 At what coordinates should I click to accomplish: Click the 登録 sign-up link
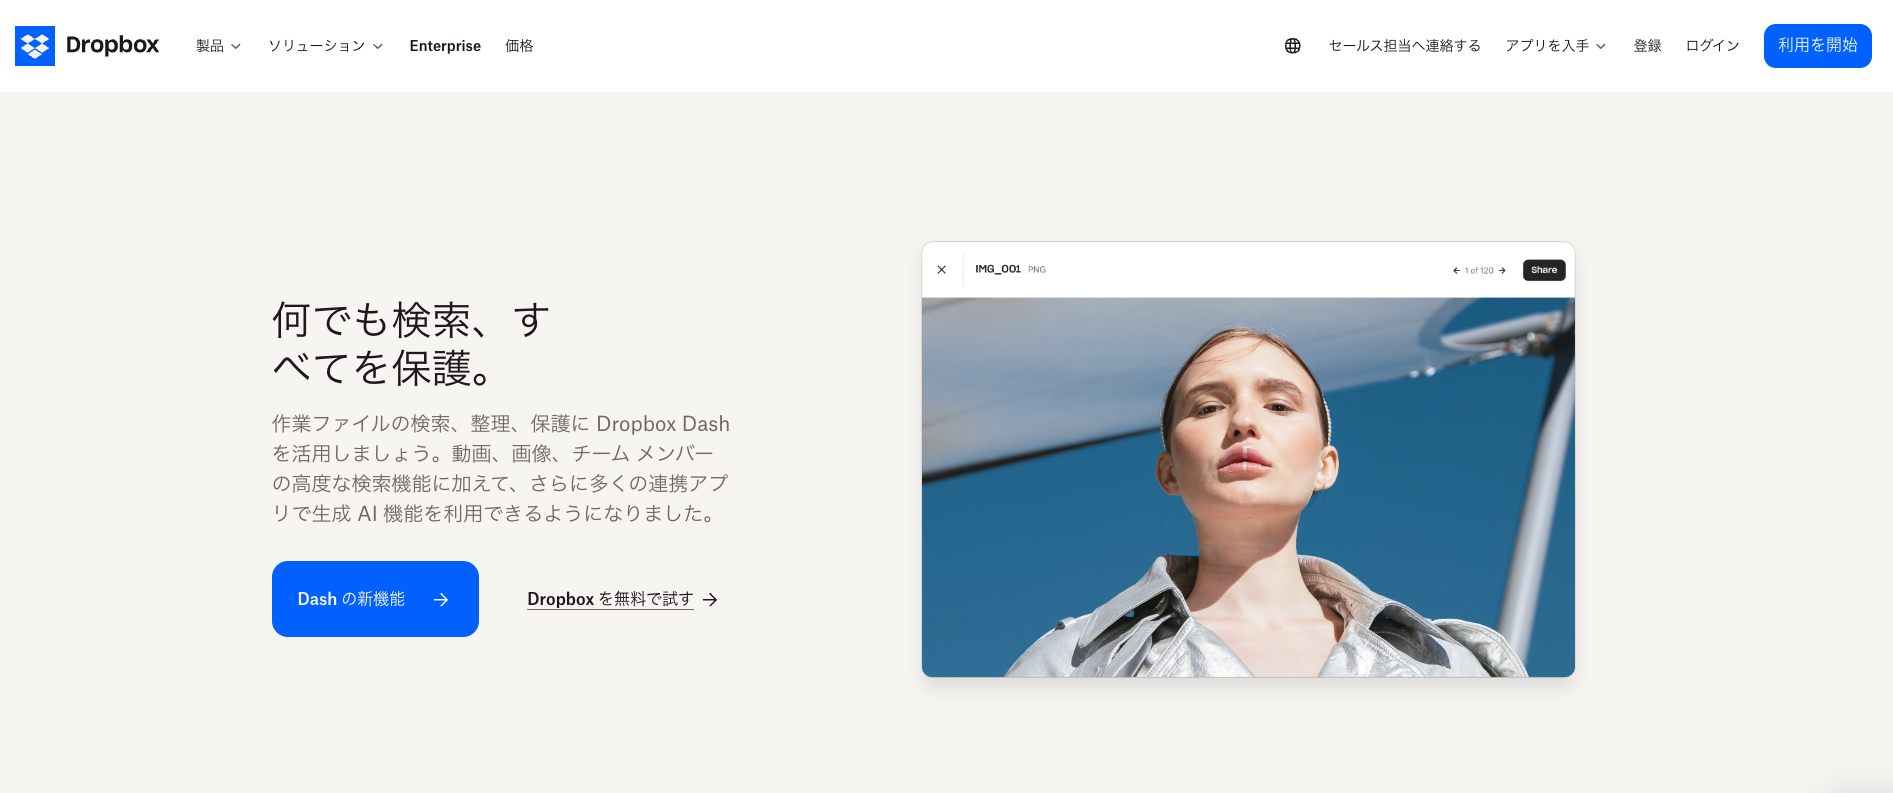coord(1647,46)
